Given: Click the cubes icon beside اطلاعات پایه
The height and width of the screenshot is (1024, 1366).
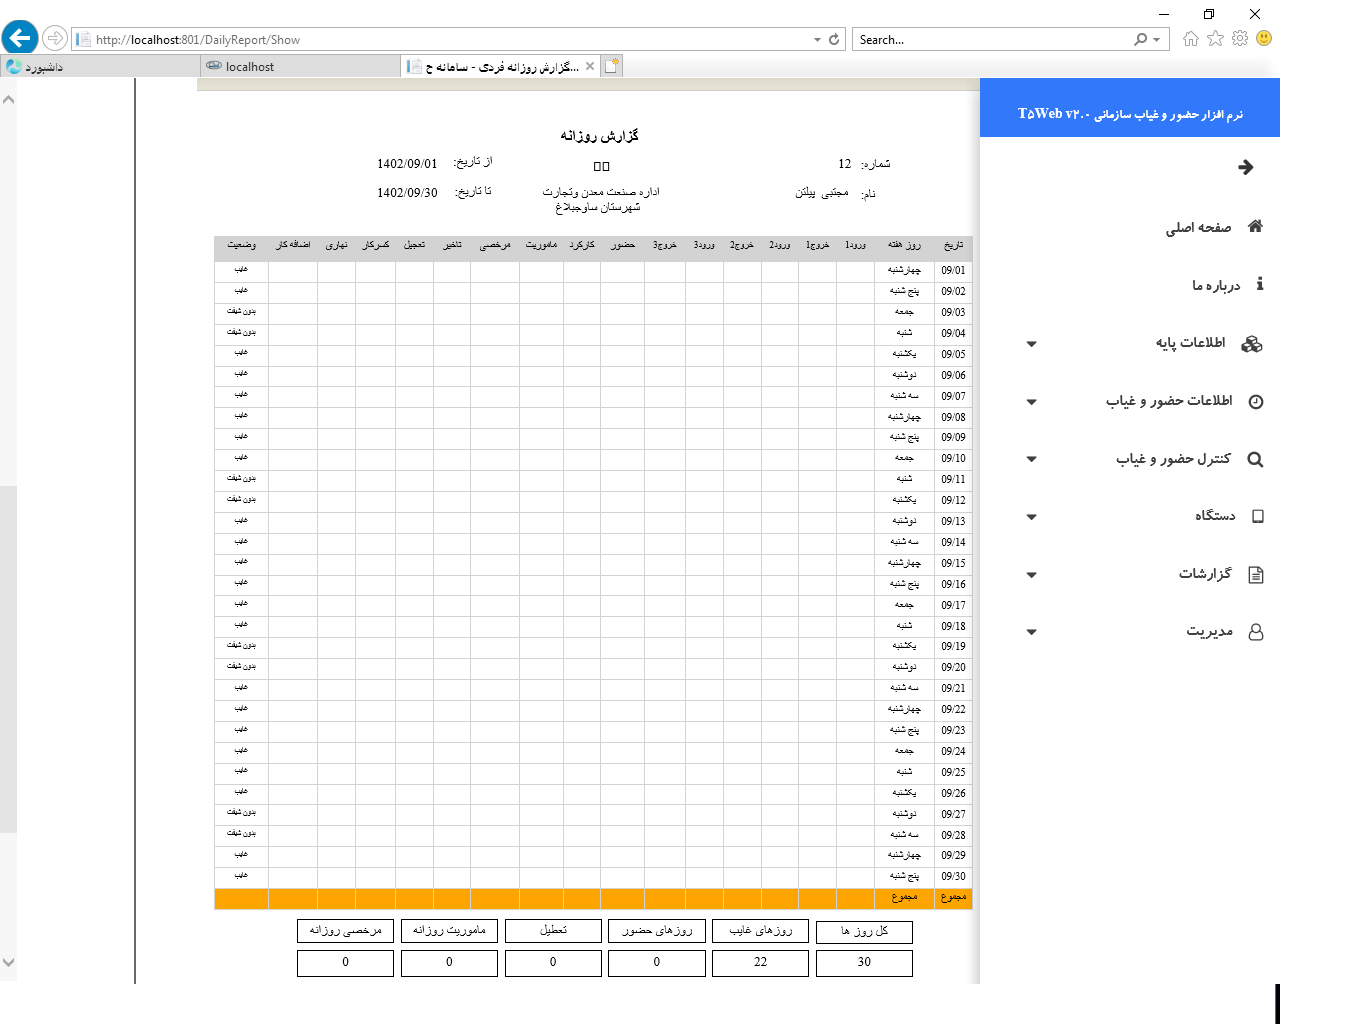Looking at the screenshot, I should point(1252,343).
